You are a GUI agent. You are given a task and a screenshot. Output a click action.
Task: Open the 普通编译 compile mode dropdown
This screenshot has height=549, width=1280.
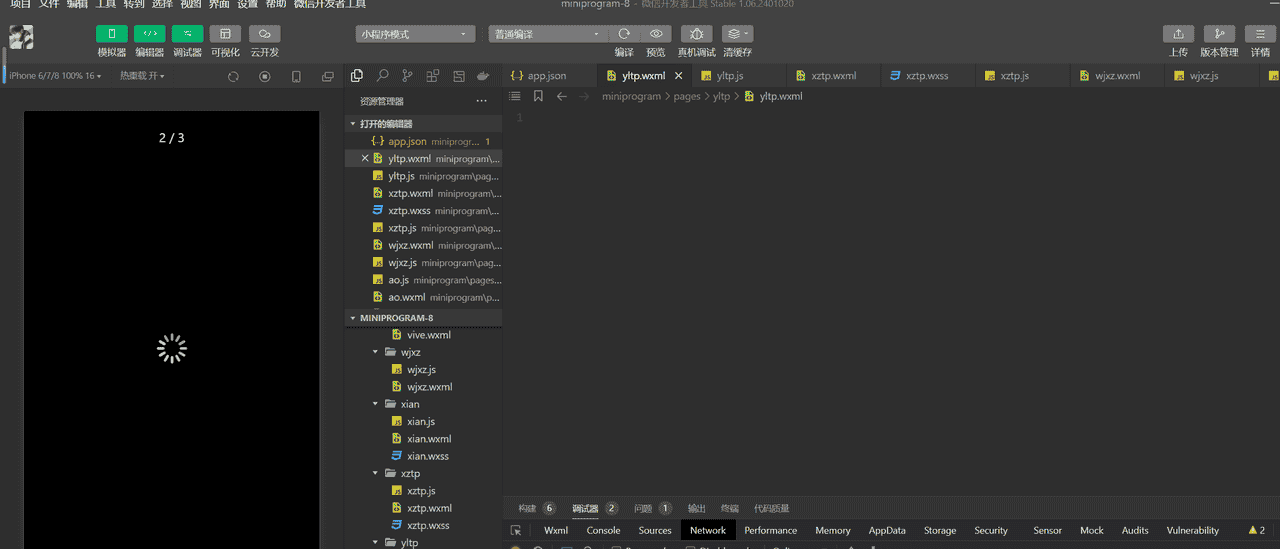[547, 34]
